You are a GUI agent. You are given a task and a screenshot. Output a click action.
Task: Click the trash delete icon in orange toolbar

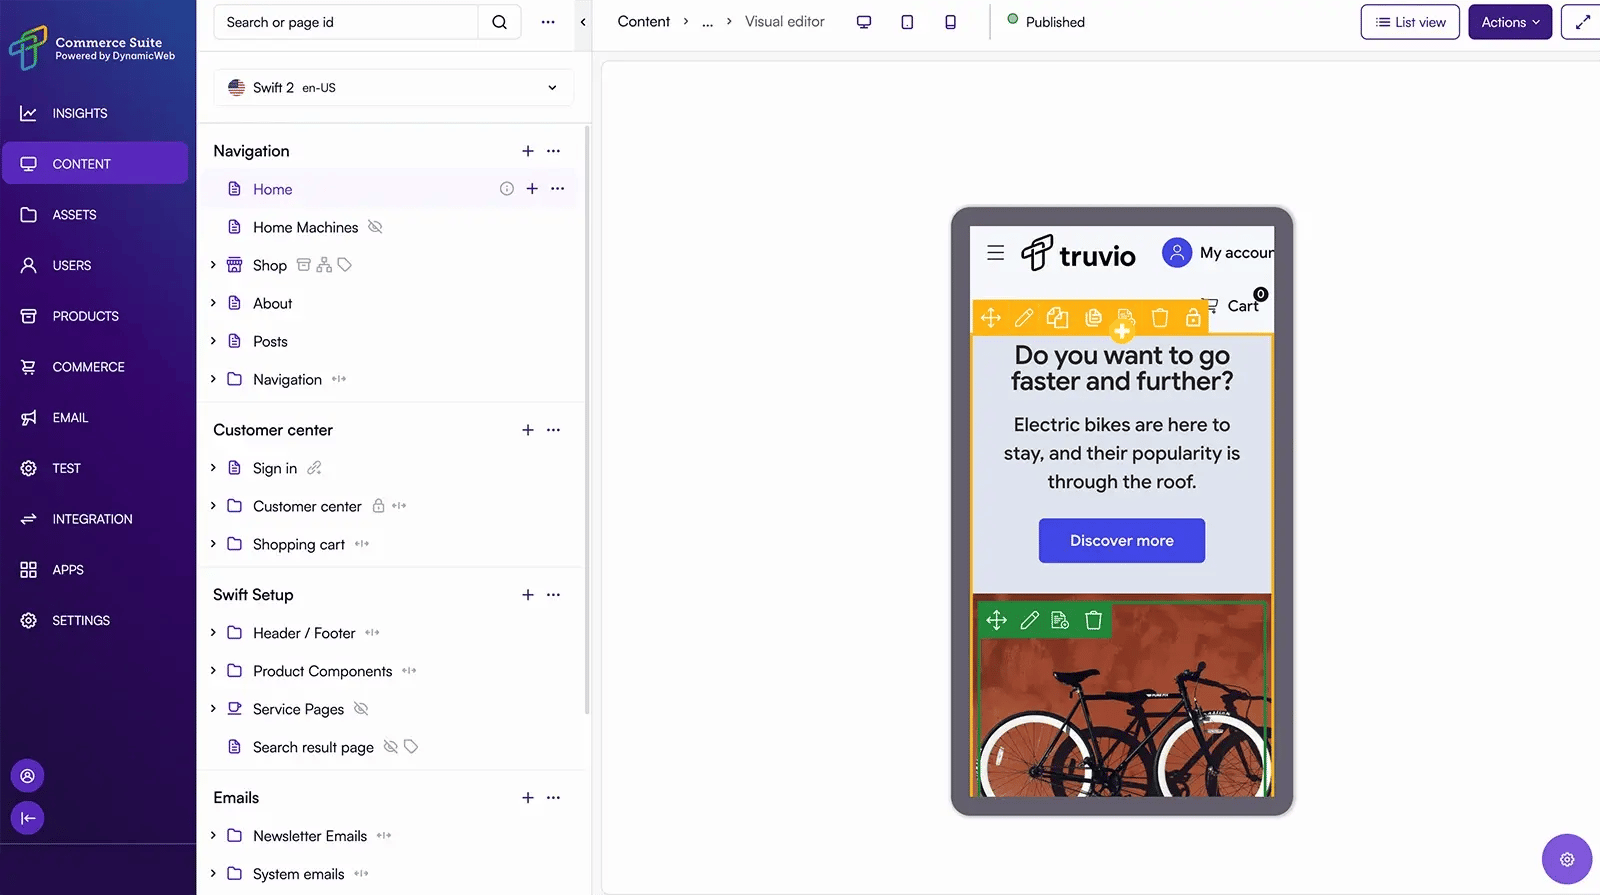click(x=1160, y=318)
